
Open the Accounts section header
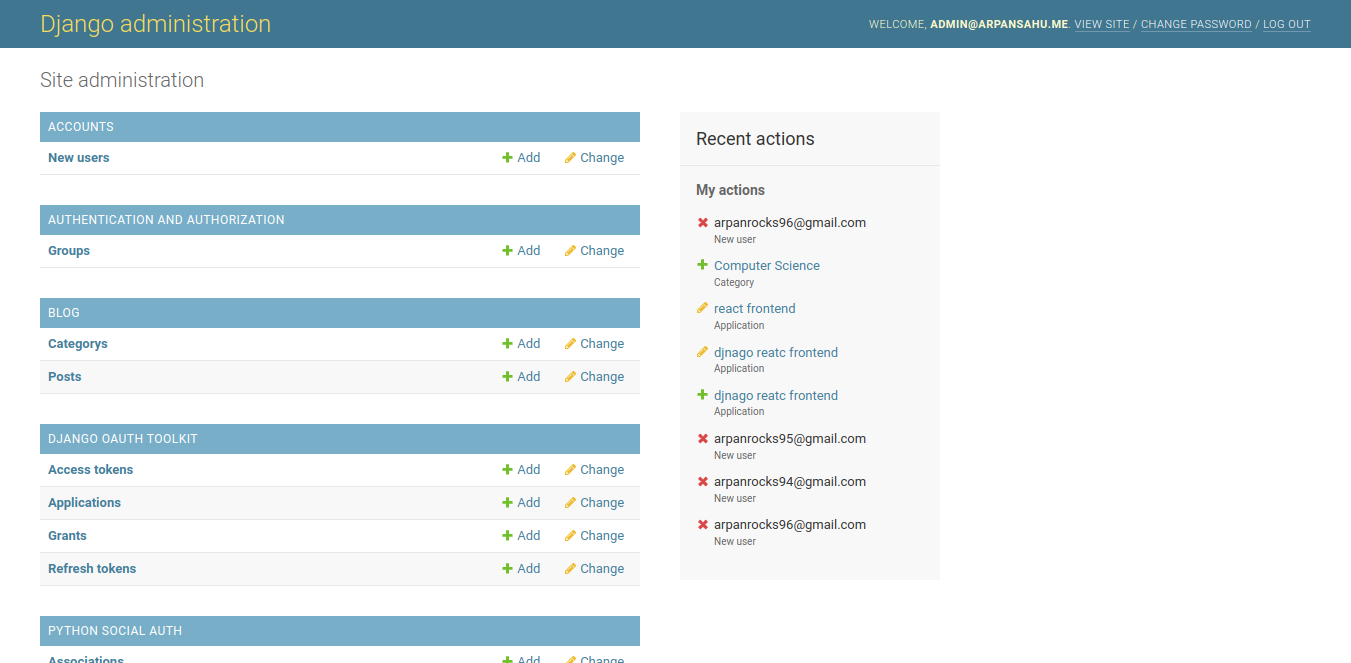tap(81, 127)
